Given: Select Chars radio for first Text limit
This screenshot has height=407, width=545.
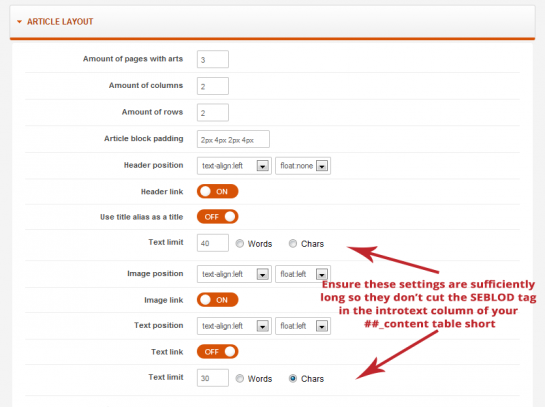Looking at the screenshot, I should [x=293, y=244].
